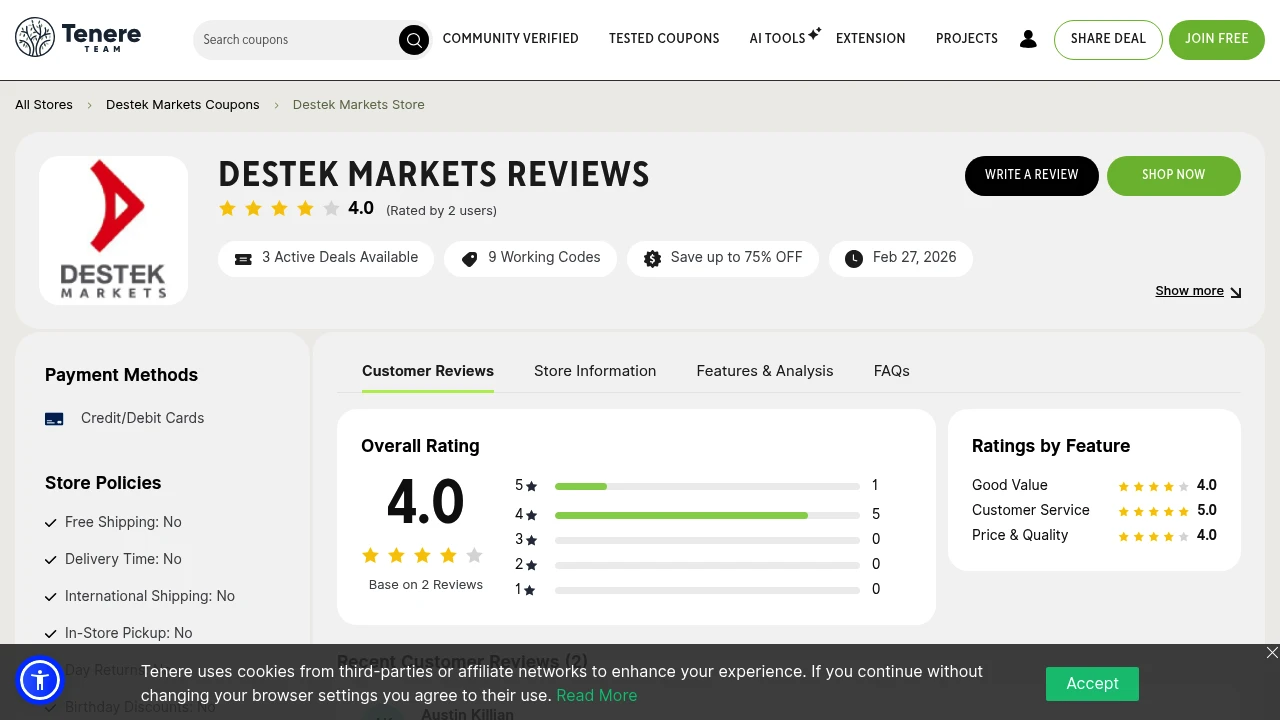Click the Save up to 75% OFF pill

tap(722, 259)
